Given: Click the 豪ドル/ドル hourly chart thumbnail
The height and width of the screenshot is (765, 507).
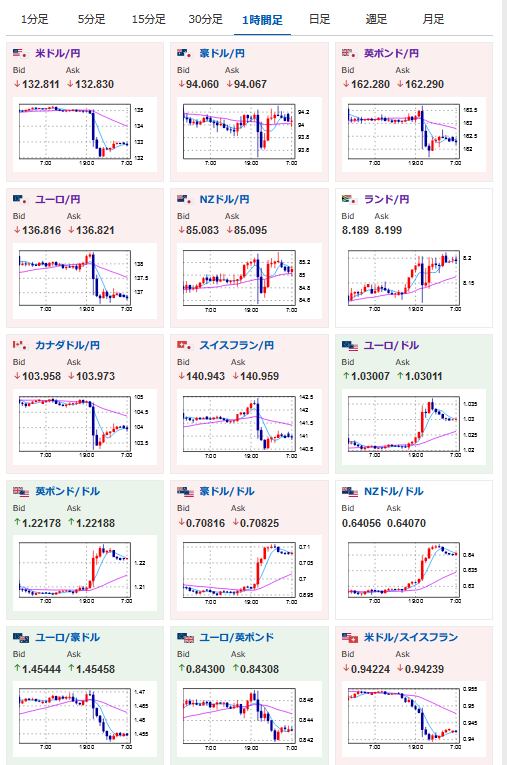Looking at the screenshot, I should (x=249, y=573).
